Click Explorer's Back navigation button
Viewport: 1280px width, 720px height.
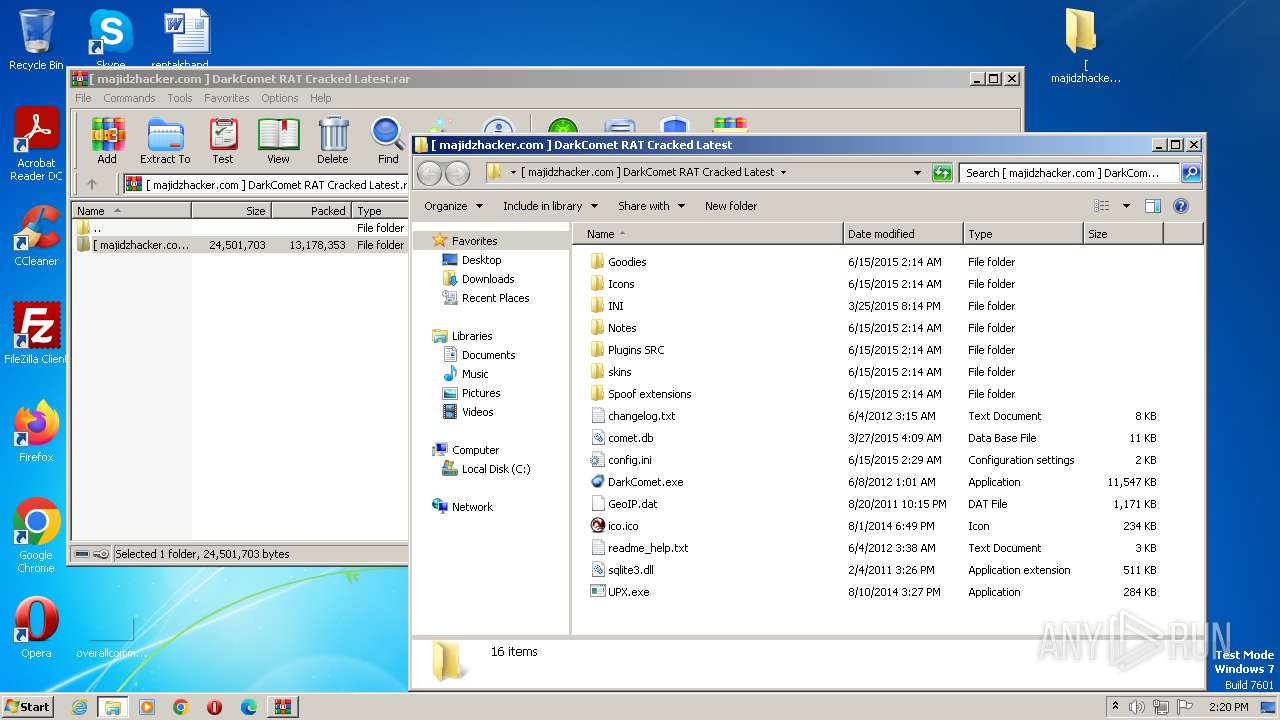[429, 173]
